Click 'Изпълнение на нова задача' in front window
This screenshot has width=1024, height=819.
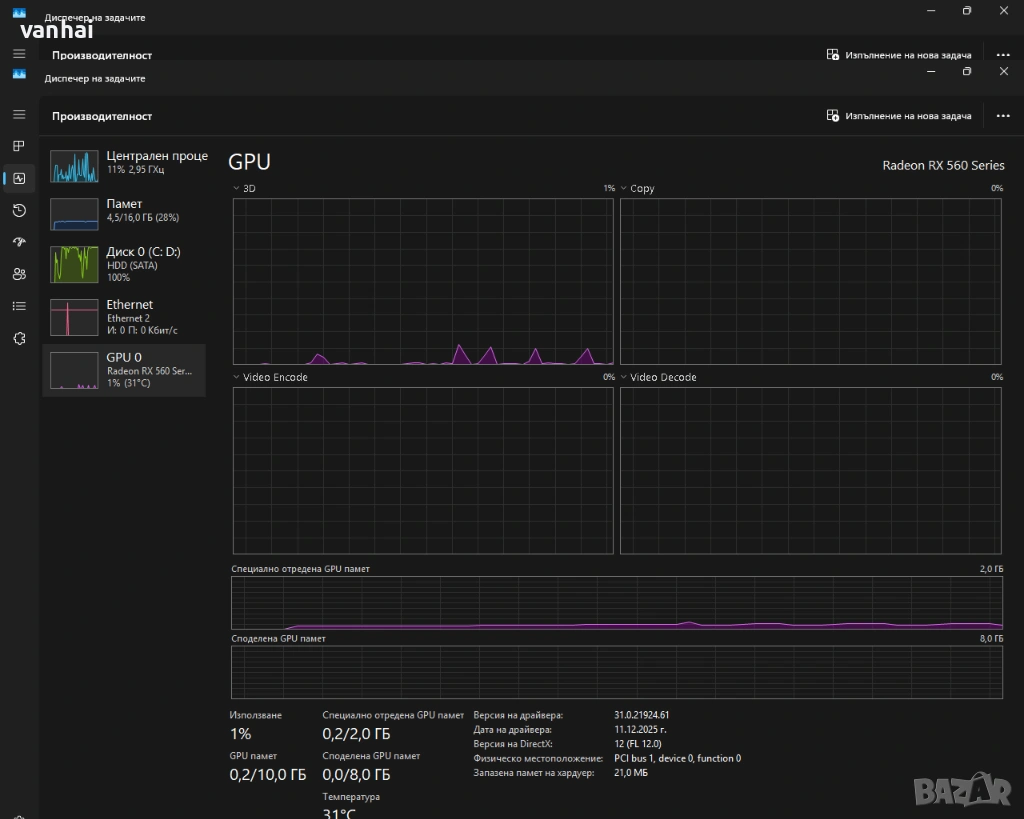898,116
